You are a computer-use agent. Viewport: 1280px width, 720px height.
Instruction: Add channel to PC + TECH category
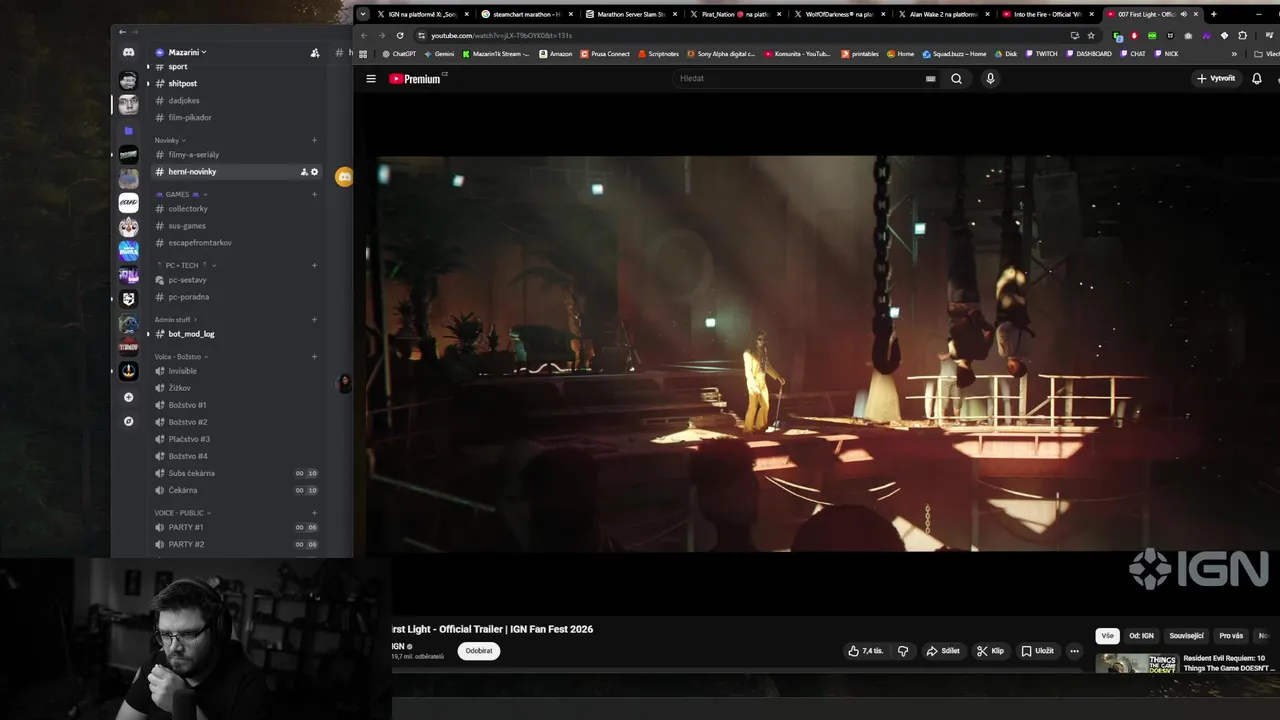click(x=314, y=265)
